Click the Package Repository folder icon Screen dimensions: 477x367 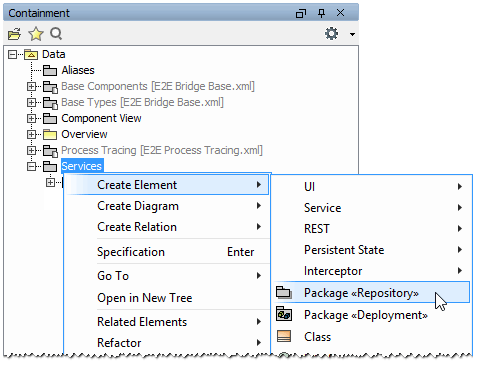pyautogui.click(x=284, y=292)
